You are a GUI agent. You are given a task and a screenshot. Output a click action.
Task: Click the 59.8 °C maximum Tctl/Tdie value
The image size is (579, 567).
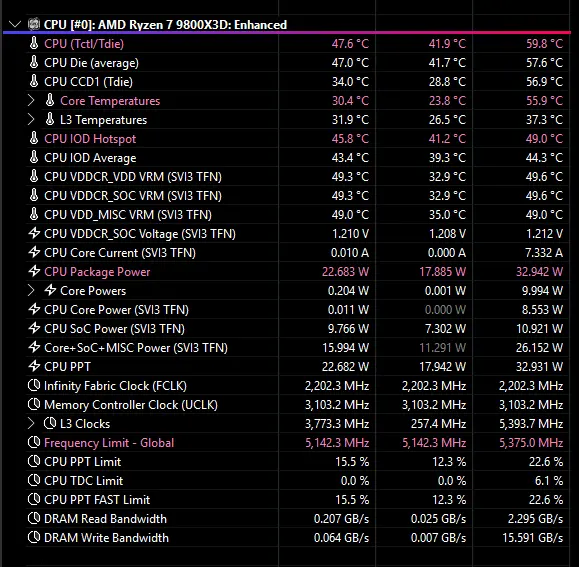click(x=544, y=44)
